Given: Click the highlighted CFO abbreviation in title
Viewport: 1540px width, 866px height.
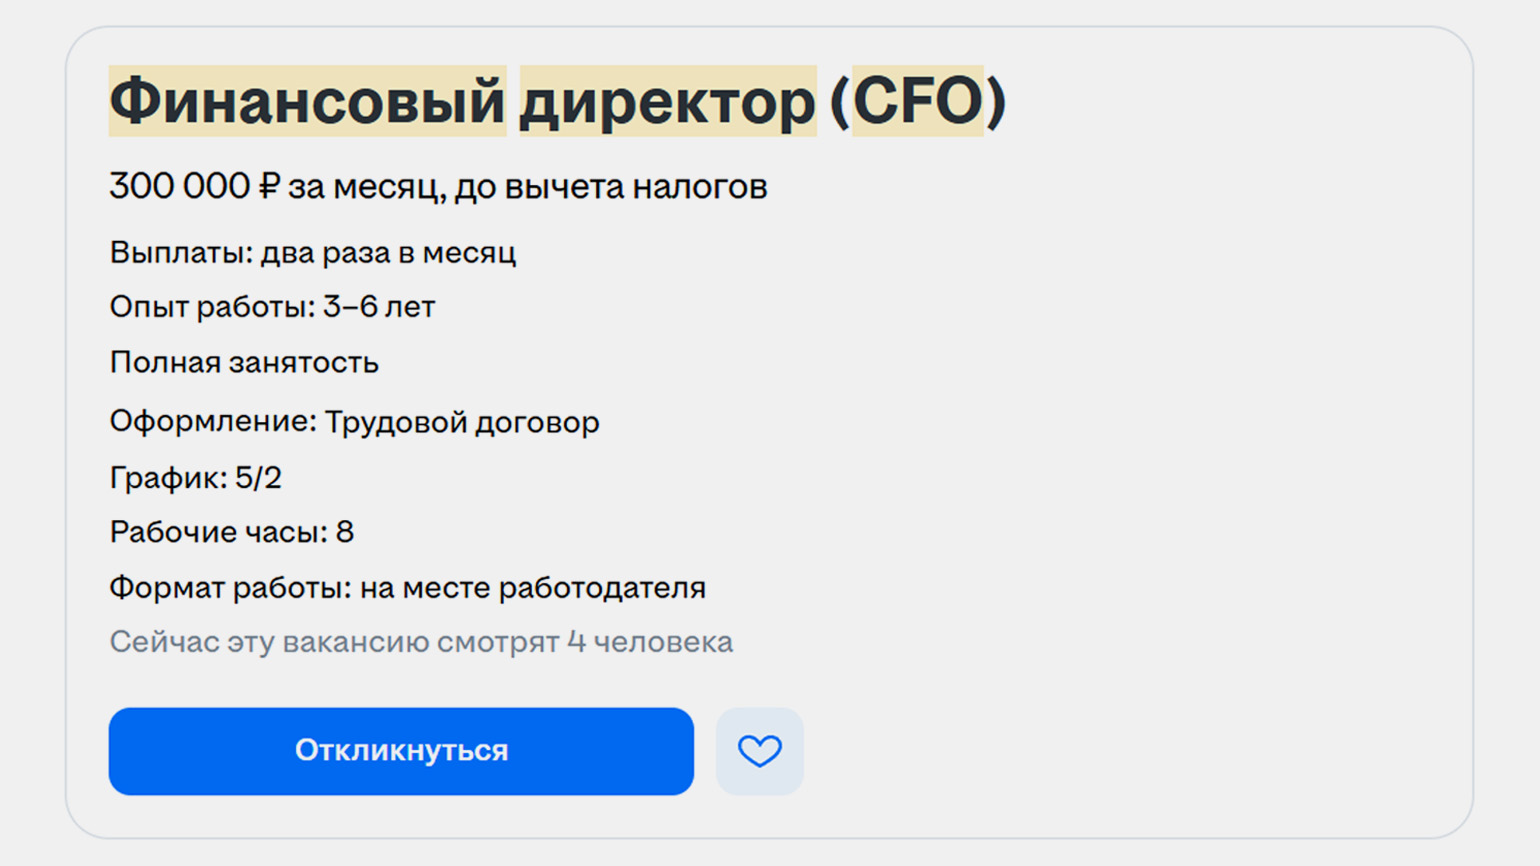Looking at the screenshot, I should click(x=917, y=101).
